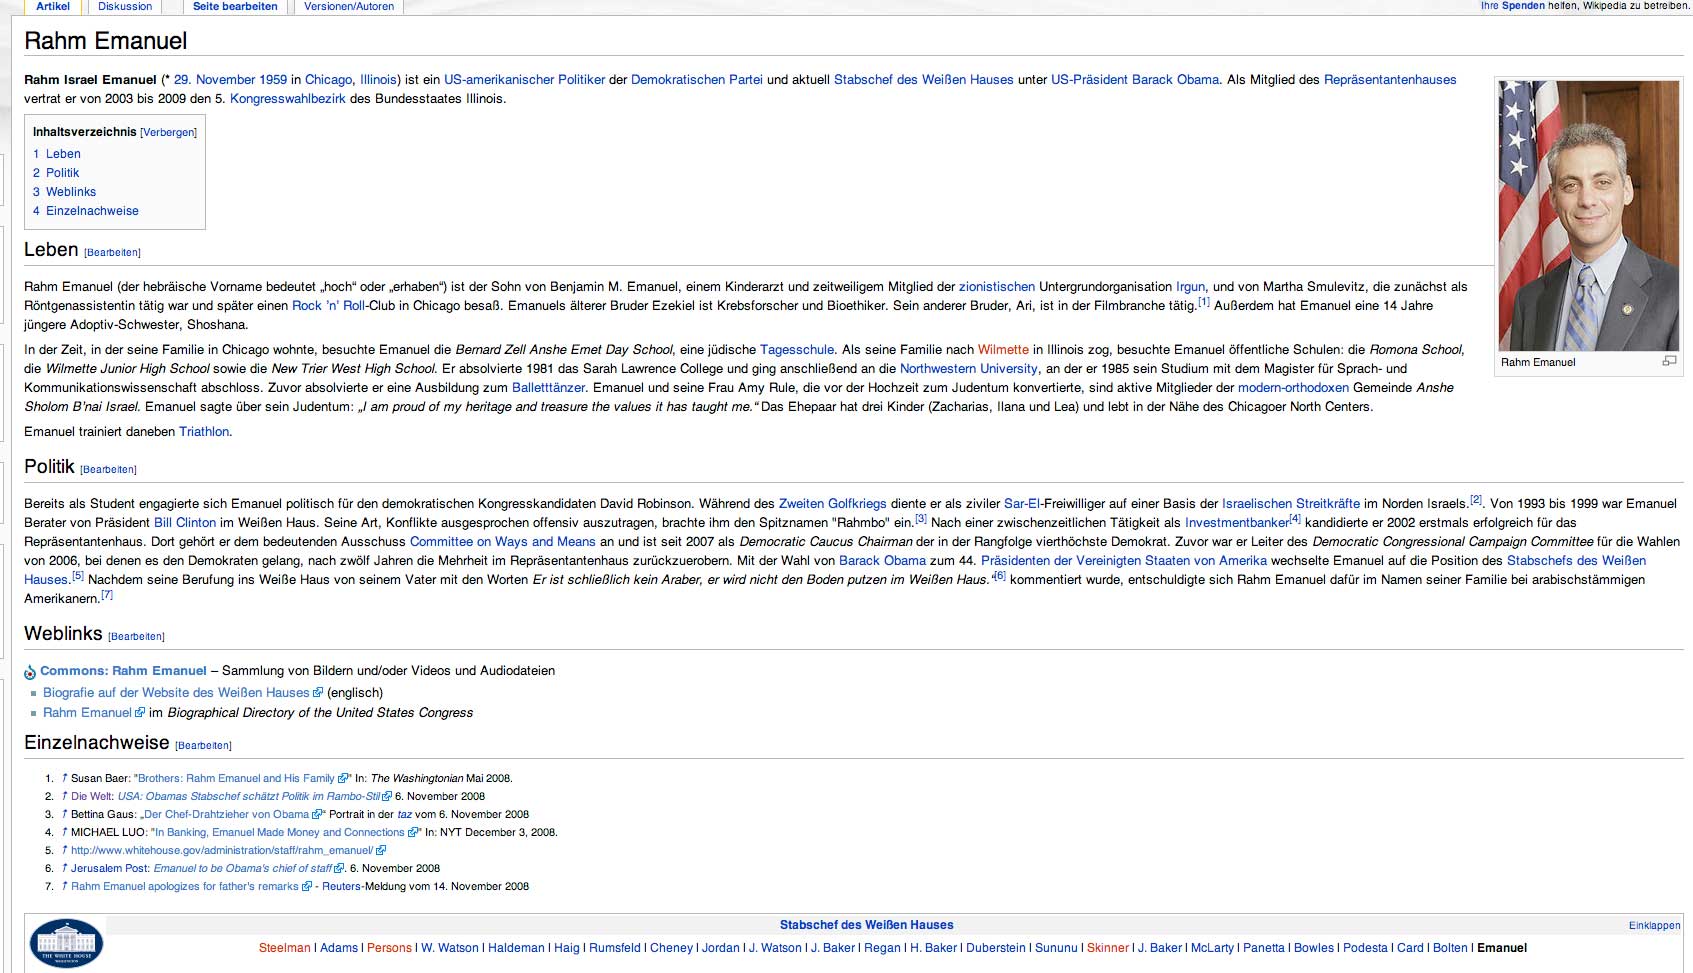The width and height of the screenshot is (1693, 973).
Task: Click external link icon after whitehouse.gov URL
Action: click(x=381, y=851)
